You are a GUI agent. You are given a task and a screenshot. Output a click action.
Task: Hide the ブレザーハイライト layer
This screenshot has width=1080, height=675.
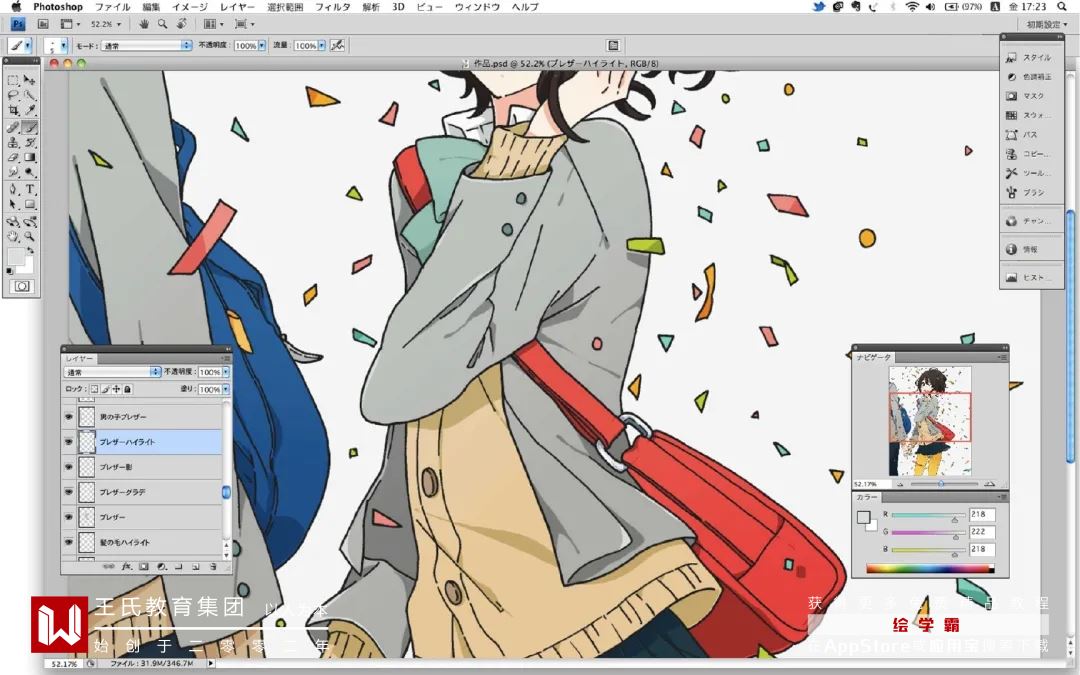69,442
